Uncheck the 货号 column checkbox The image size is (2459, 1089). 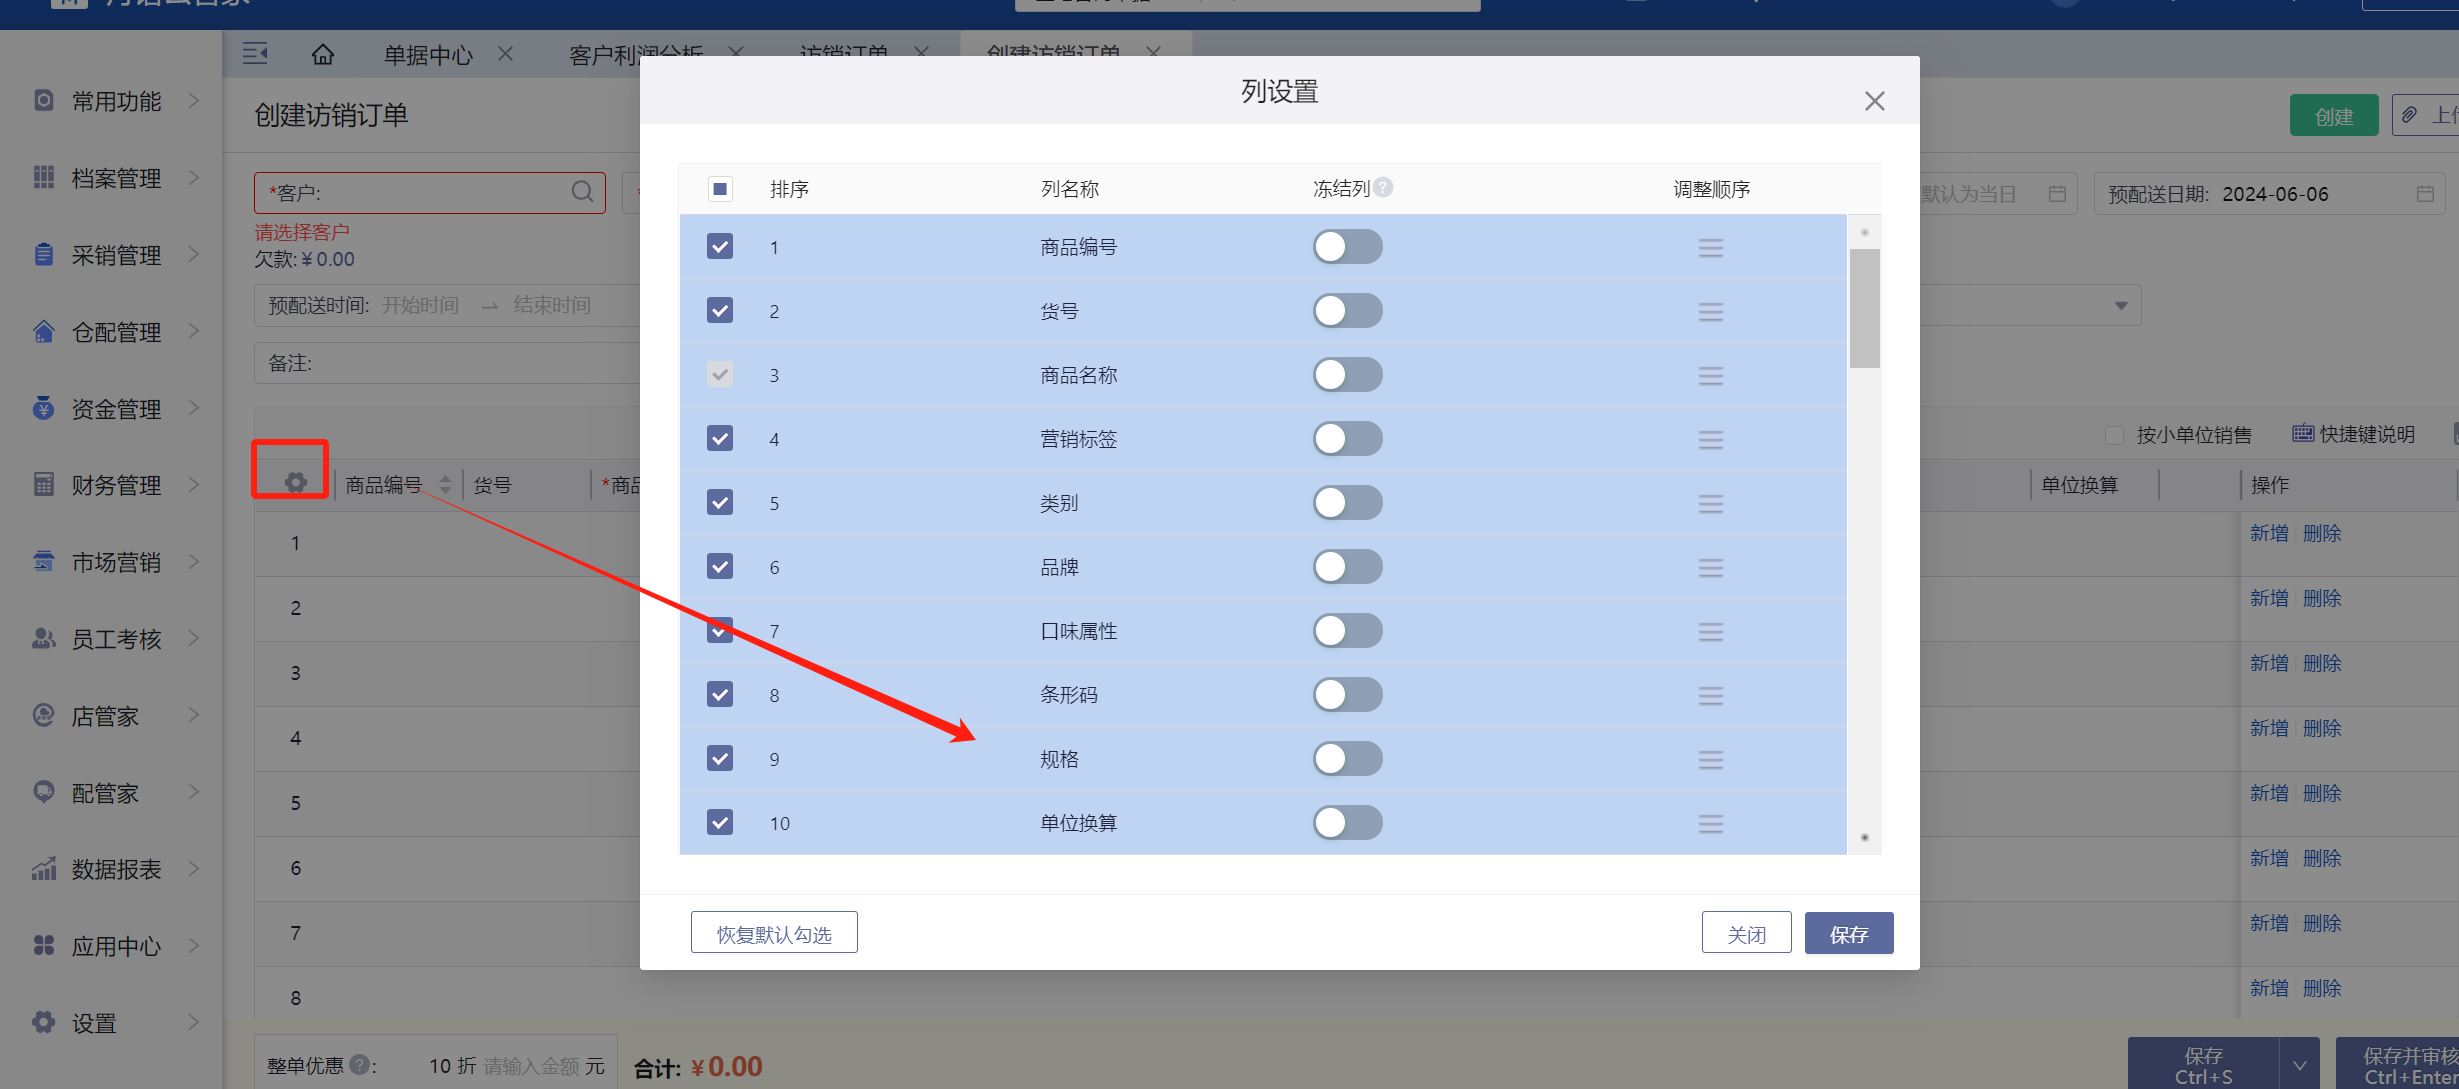click(x=720, y=311)
